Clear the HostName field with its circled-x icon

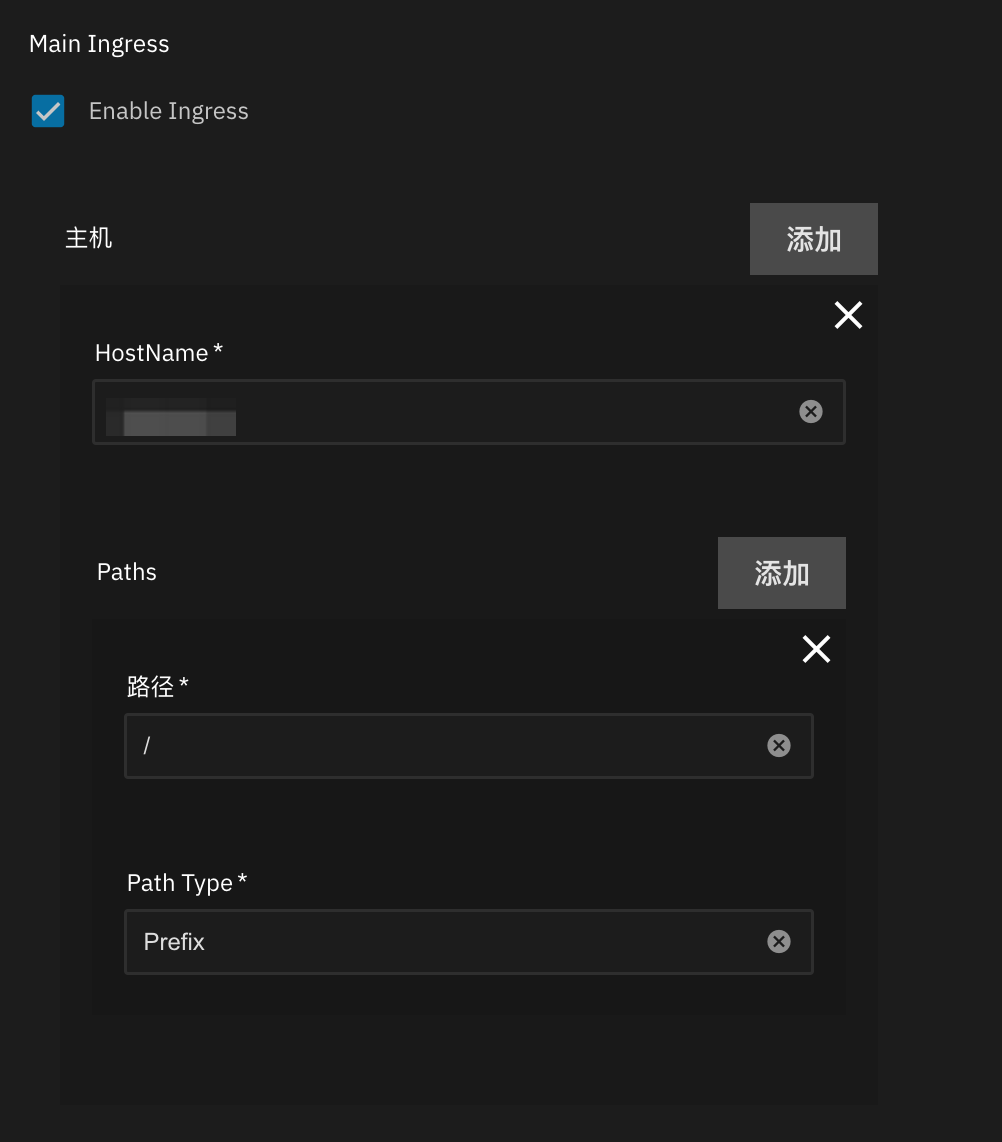[x=811, y=411]
